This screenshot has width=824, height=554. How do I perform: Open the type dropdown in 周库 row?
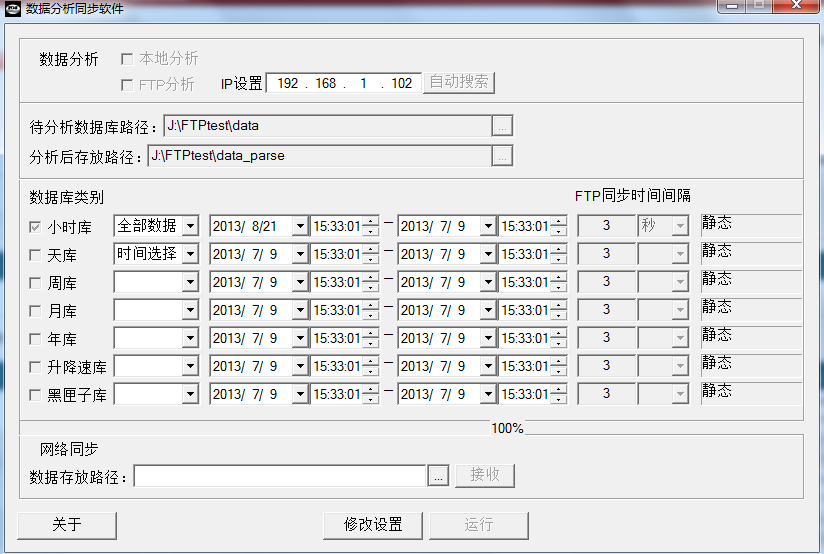[x=190, y=282]
